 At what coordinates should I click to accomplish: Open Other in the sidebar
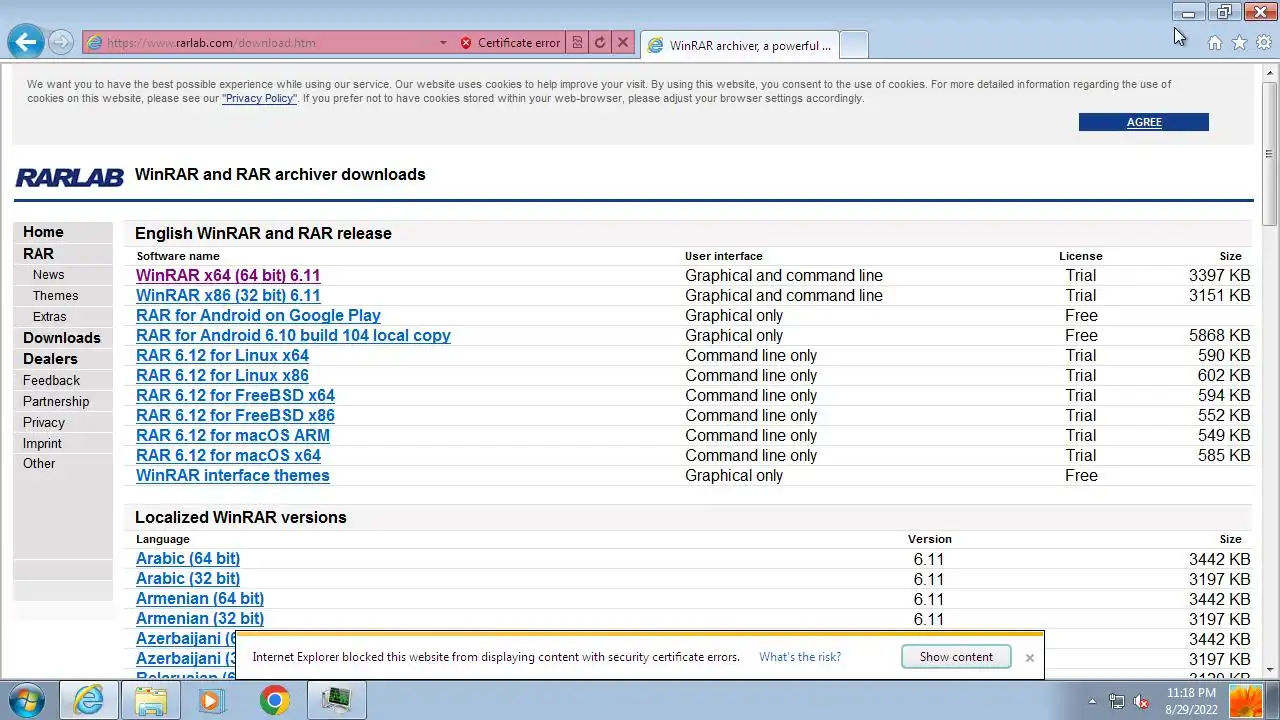click(39, 463)
